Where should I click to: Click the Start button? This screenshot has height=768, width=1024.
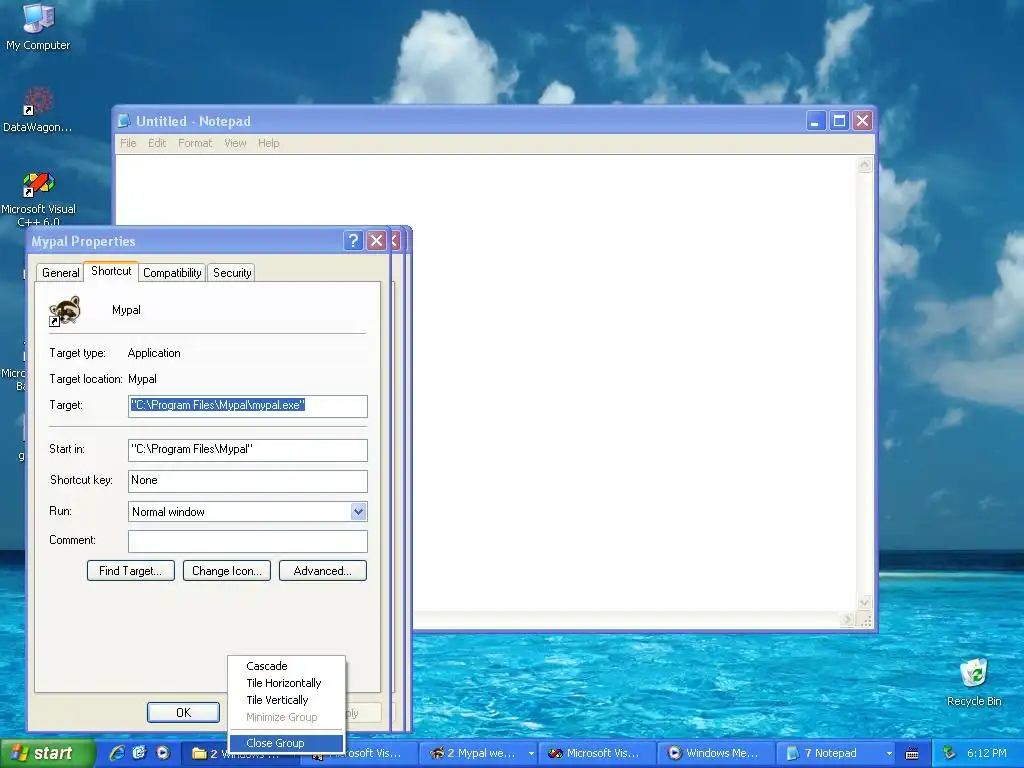(x=46, y=754)
